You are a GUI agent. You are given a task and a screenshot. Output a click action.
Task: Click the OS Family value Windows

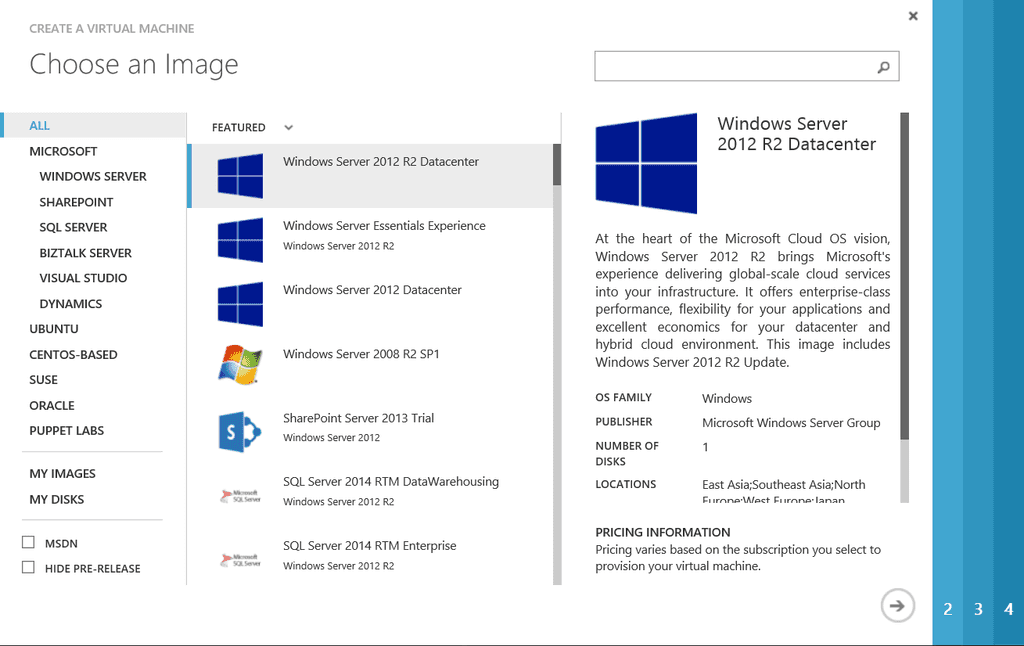(727, 398)
